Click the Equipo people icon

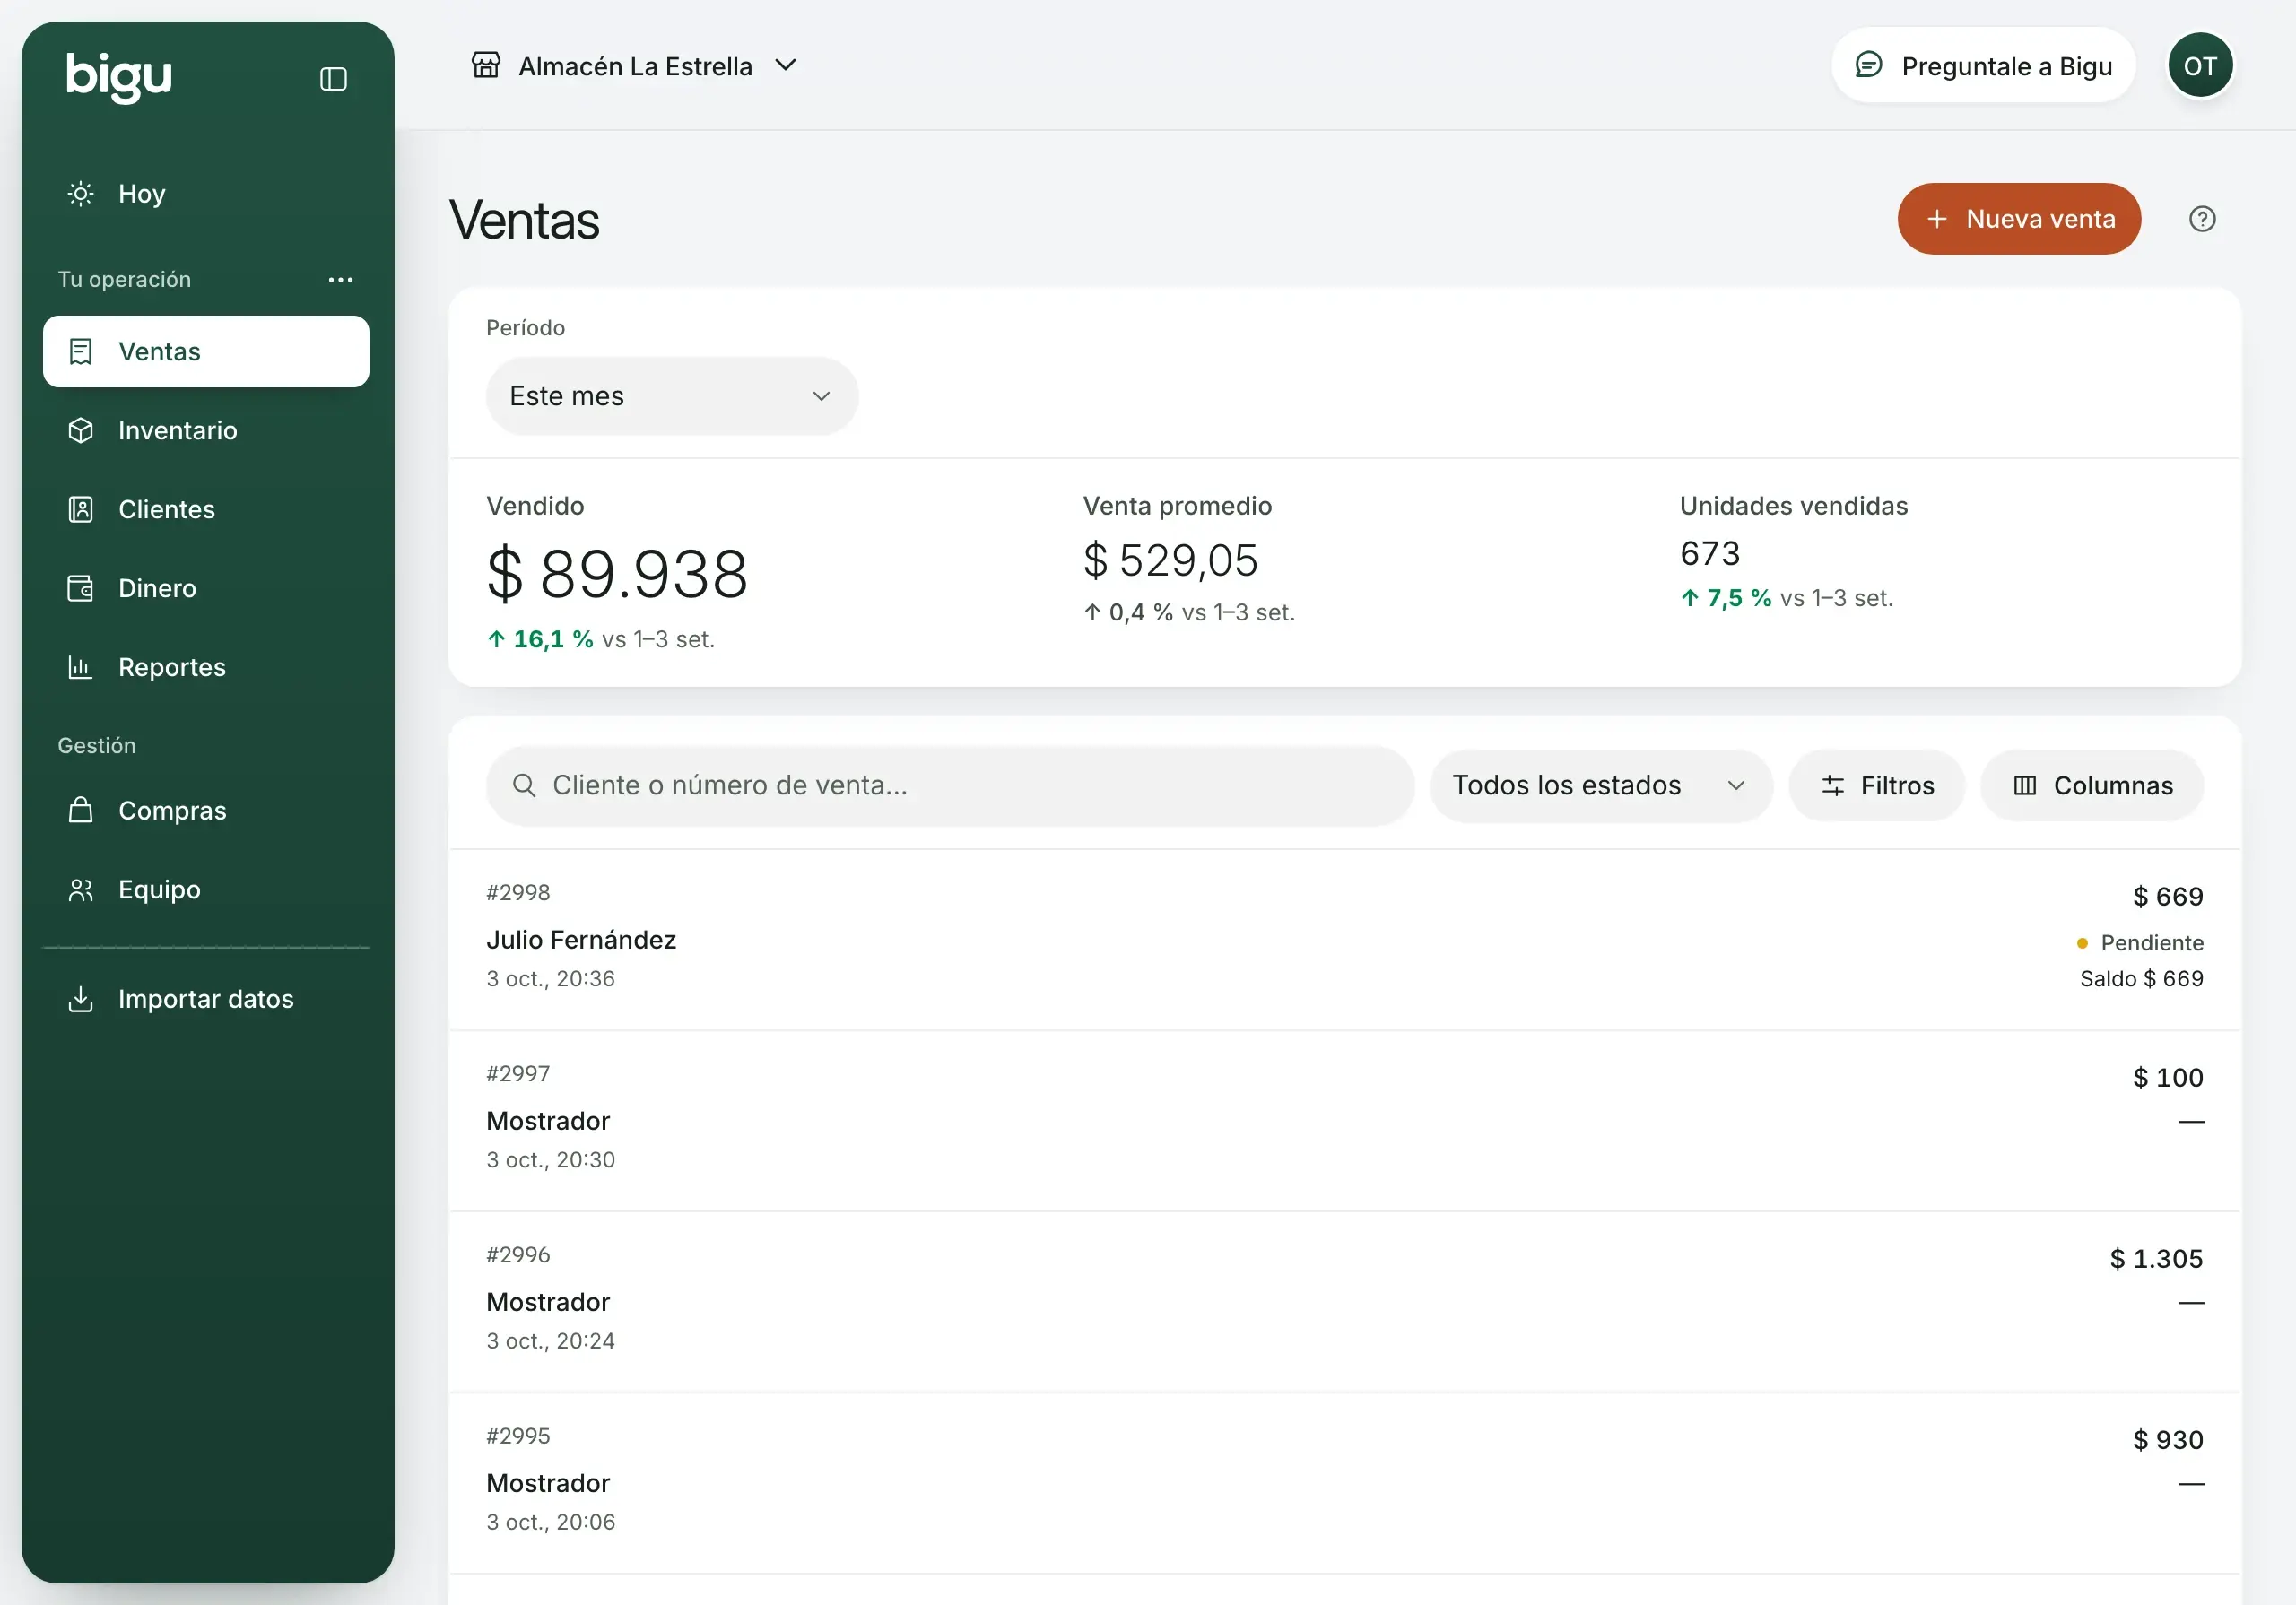pos(81,889)
